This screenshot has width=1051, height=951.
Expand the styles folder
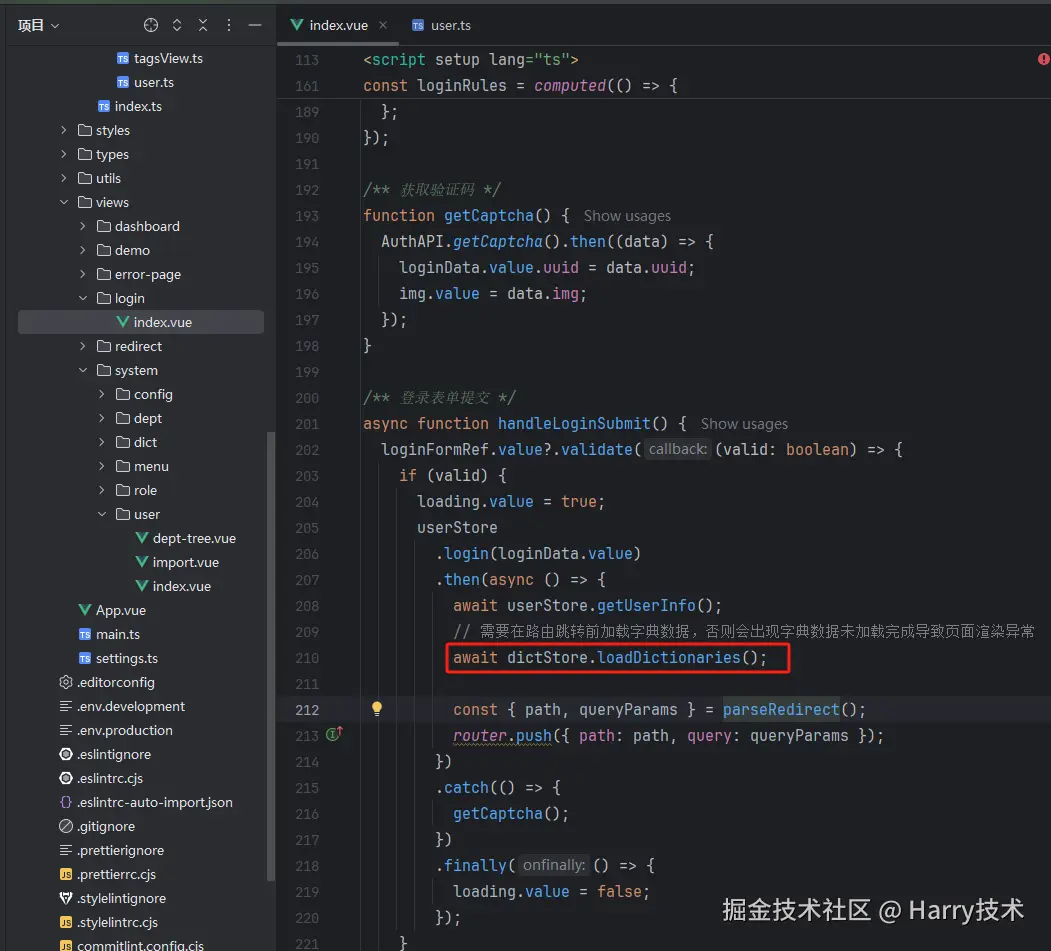64,130
